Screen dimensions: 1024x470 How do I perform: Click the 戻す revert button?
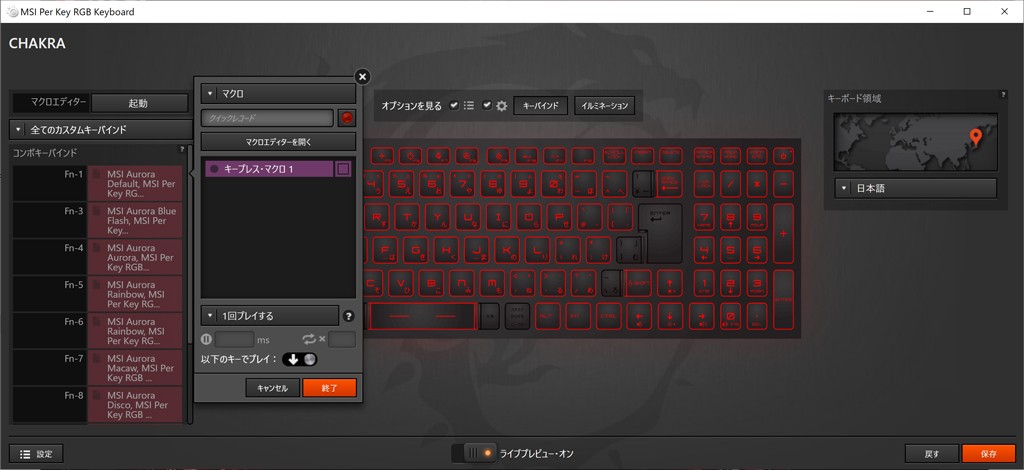tap(932, 454)
